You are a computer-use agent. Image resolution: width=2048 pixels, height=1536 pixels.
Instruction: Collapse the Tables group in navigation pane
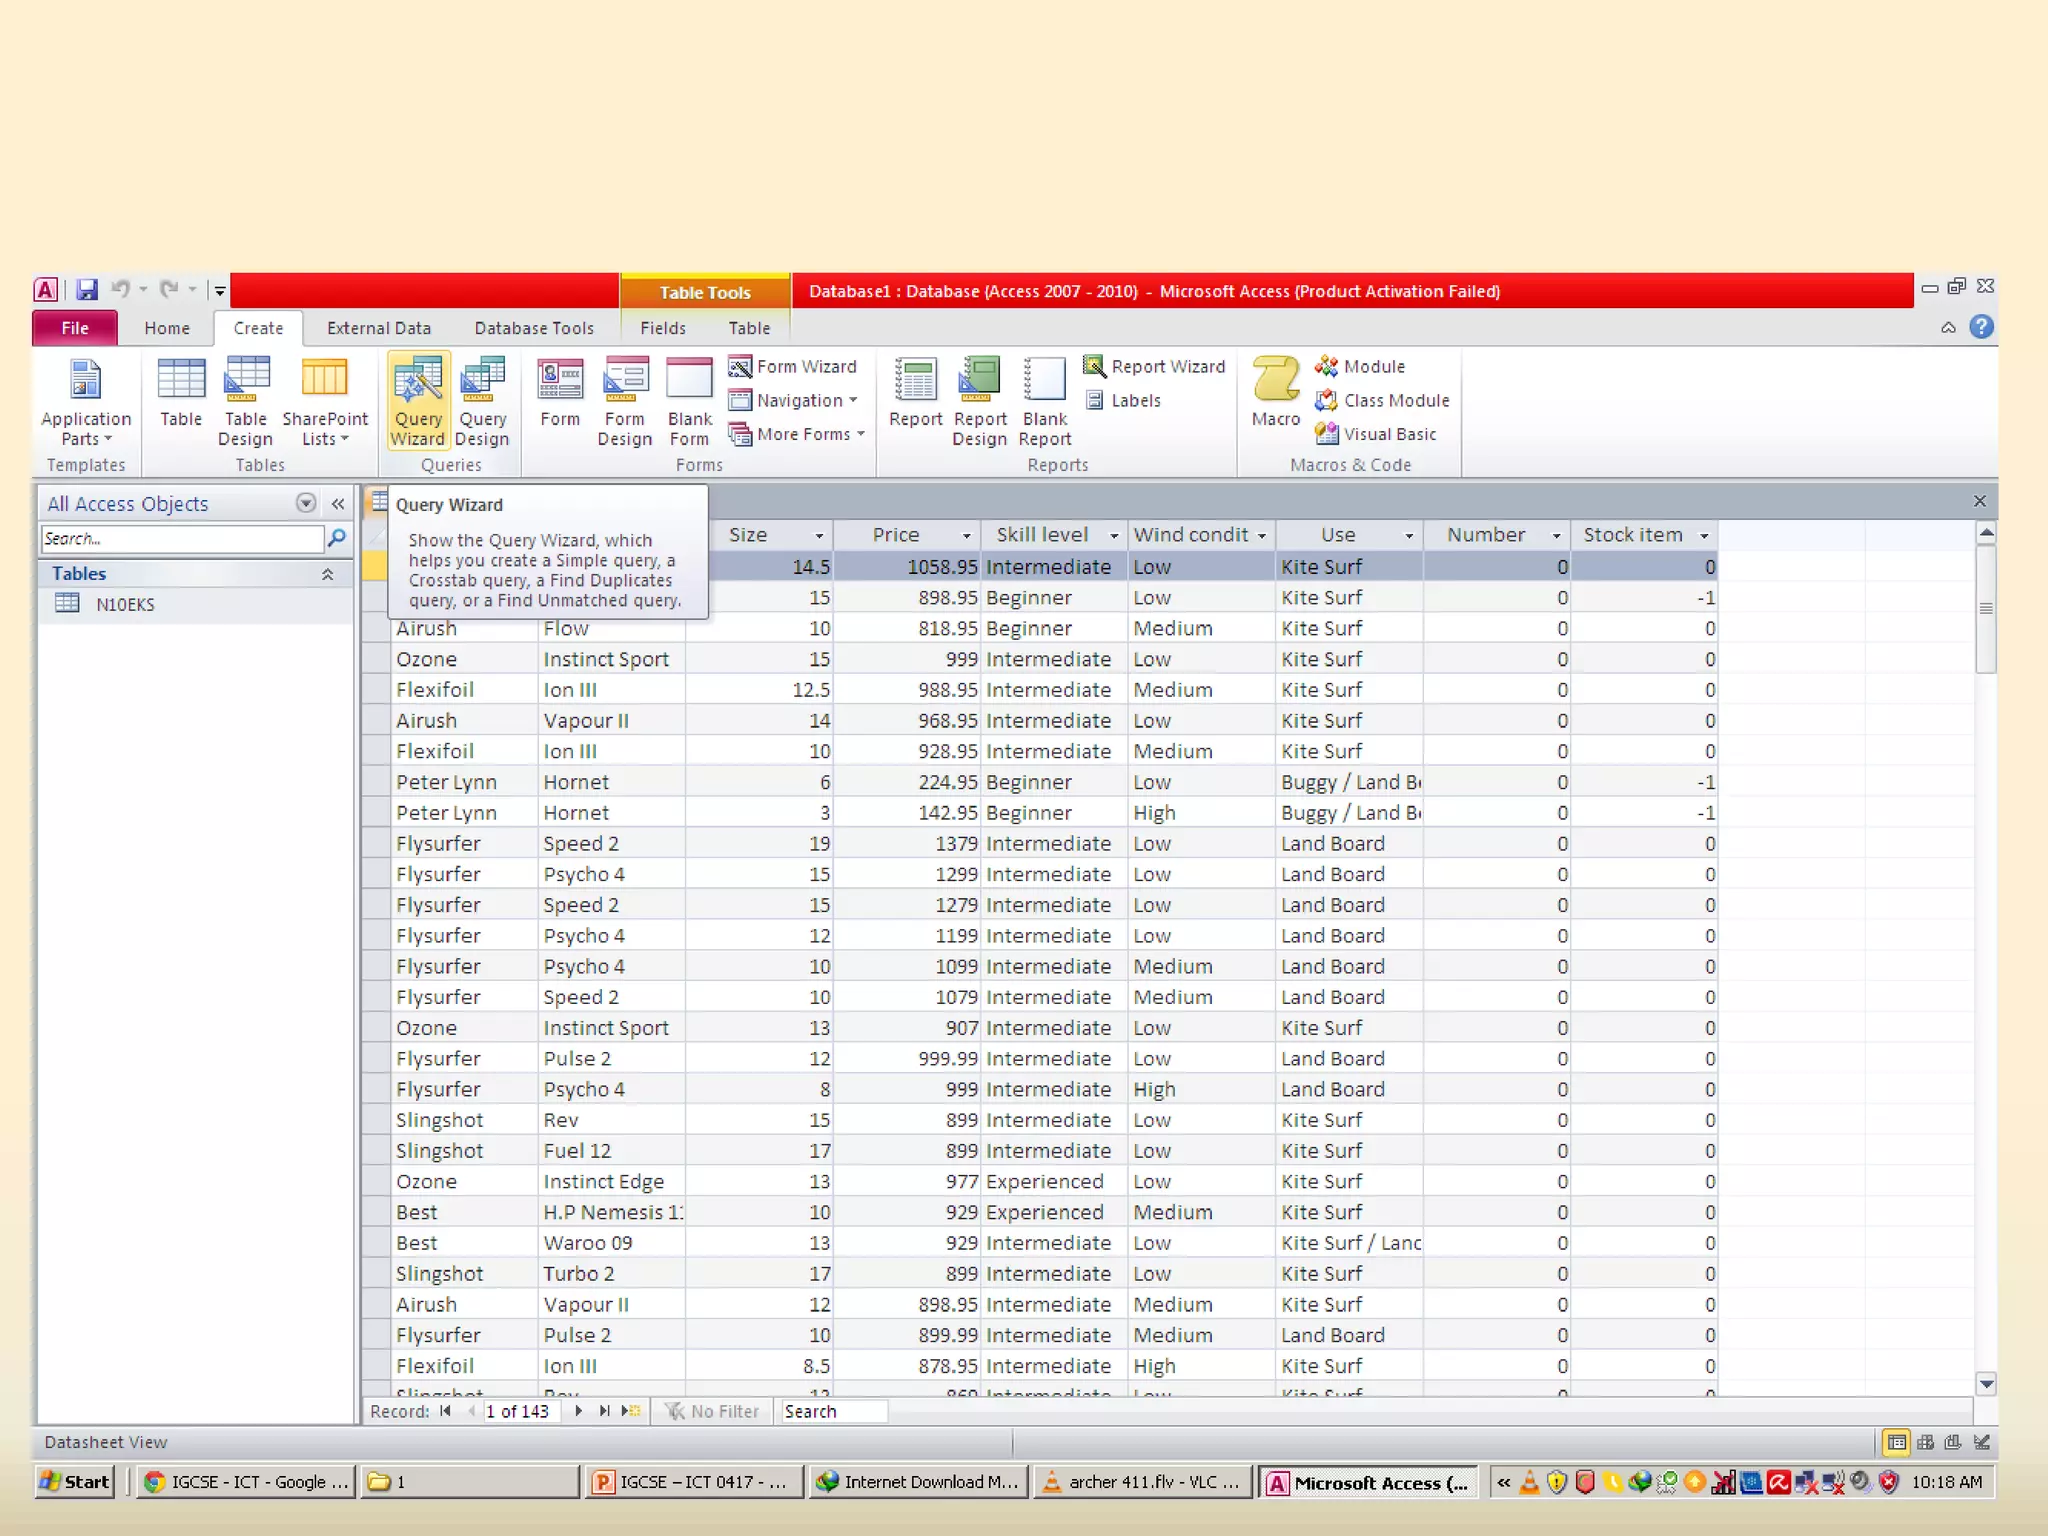pos(327,574)
